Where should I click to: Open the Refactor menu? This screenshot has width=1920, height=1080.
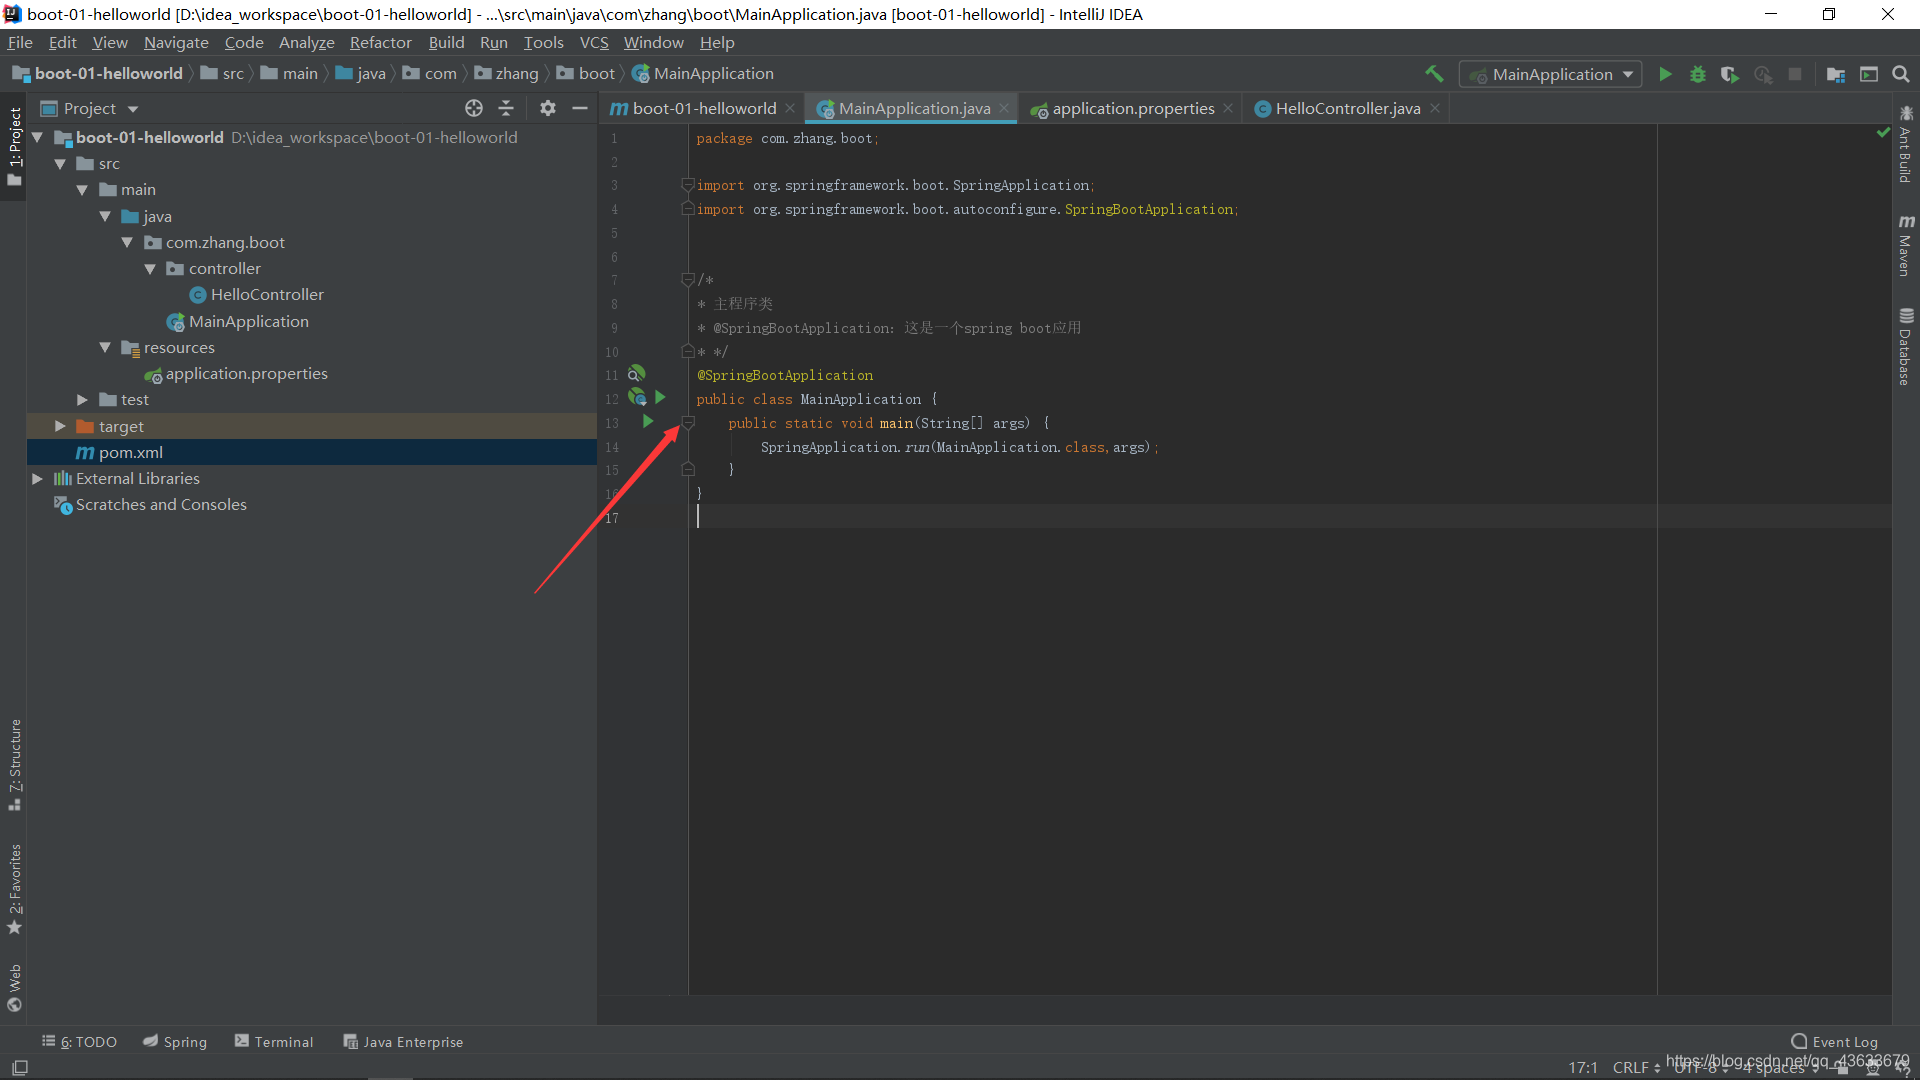380,42
